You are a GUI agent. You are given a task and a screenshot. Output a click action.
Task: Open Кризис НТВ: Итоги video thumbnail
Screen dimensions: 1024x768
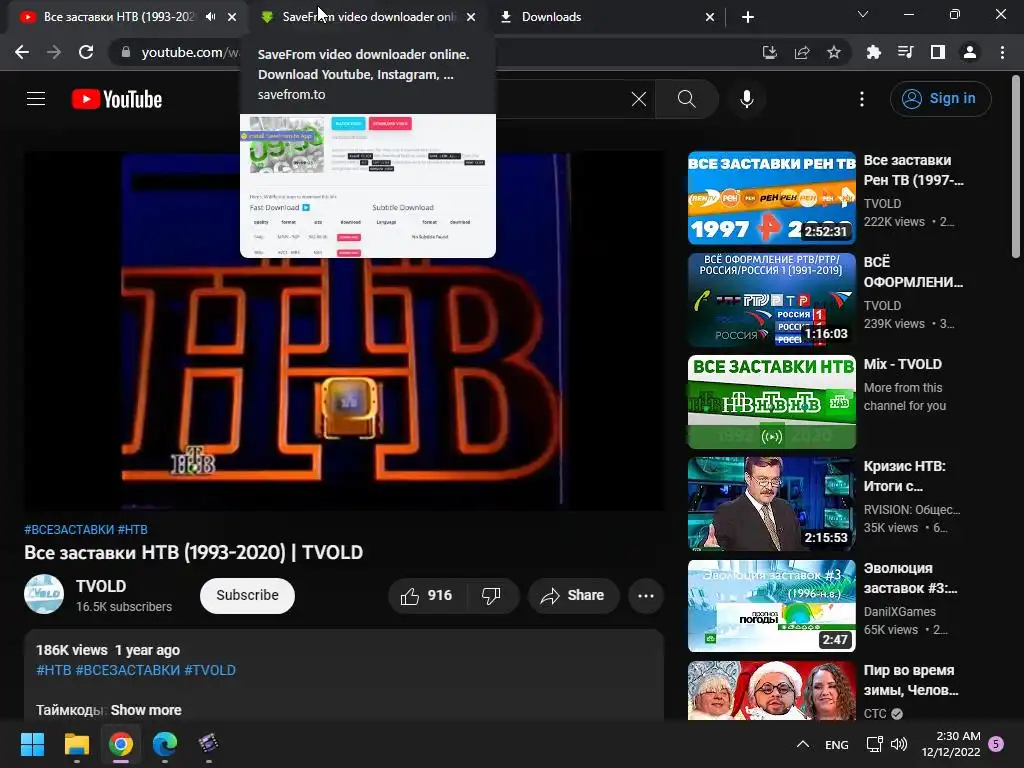tap(771, 504)
